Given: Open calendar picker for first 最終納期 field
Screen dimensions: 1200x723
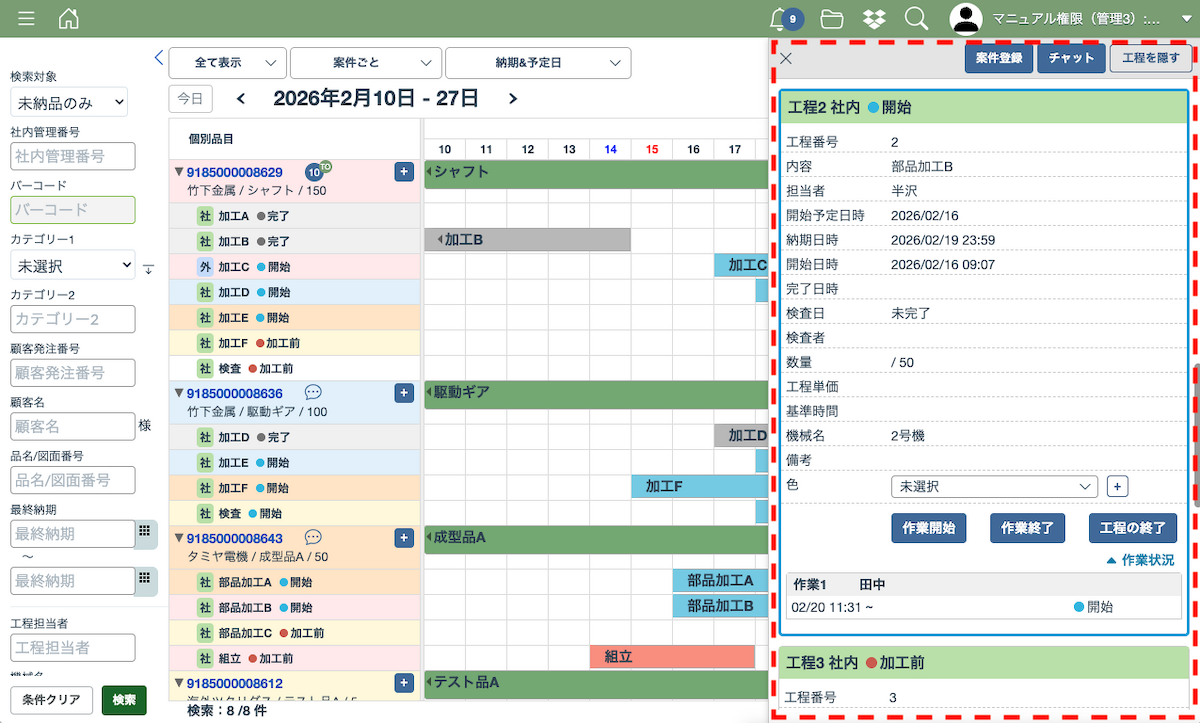Looking at the screenshot, I should click(145, 533).
